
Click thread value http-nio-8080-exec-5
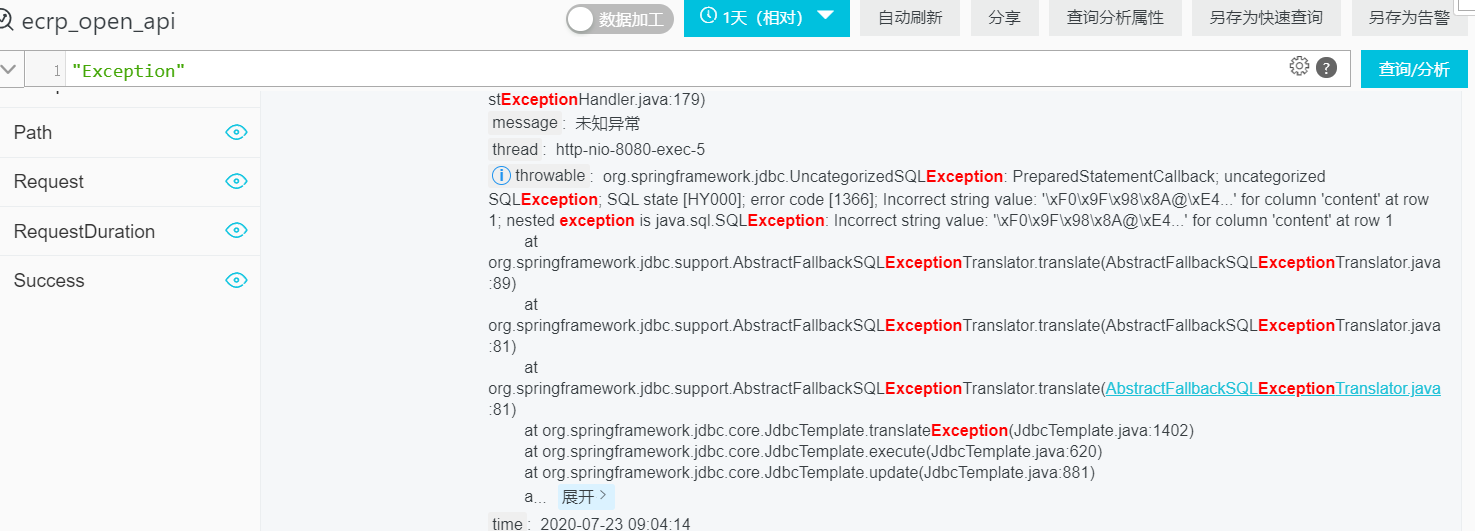pyautogui.click(x=630, y=150)
